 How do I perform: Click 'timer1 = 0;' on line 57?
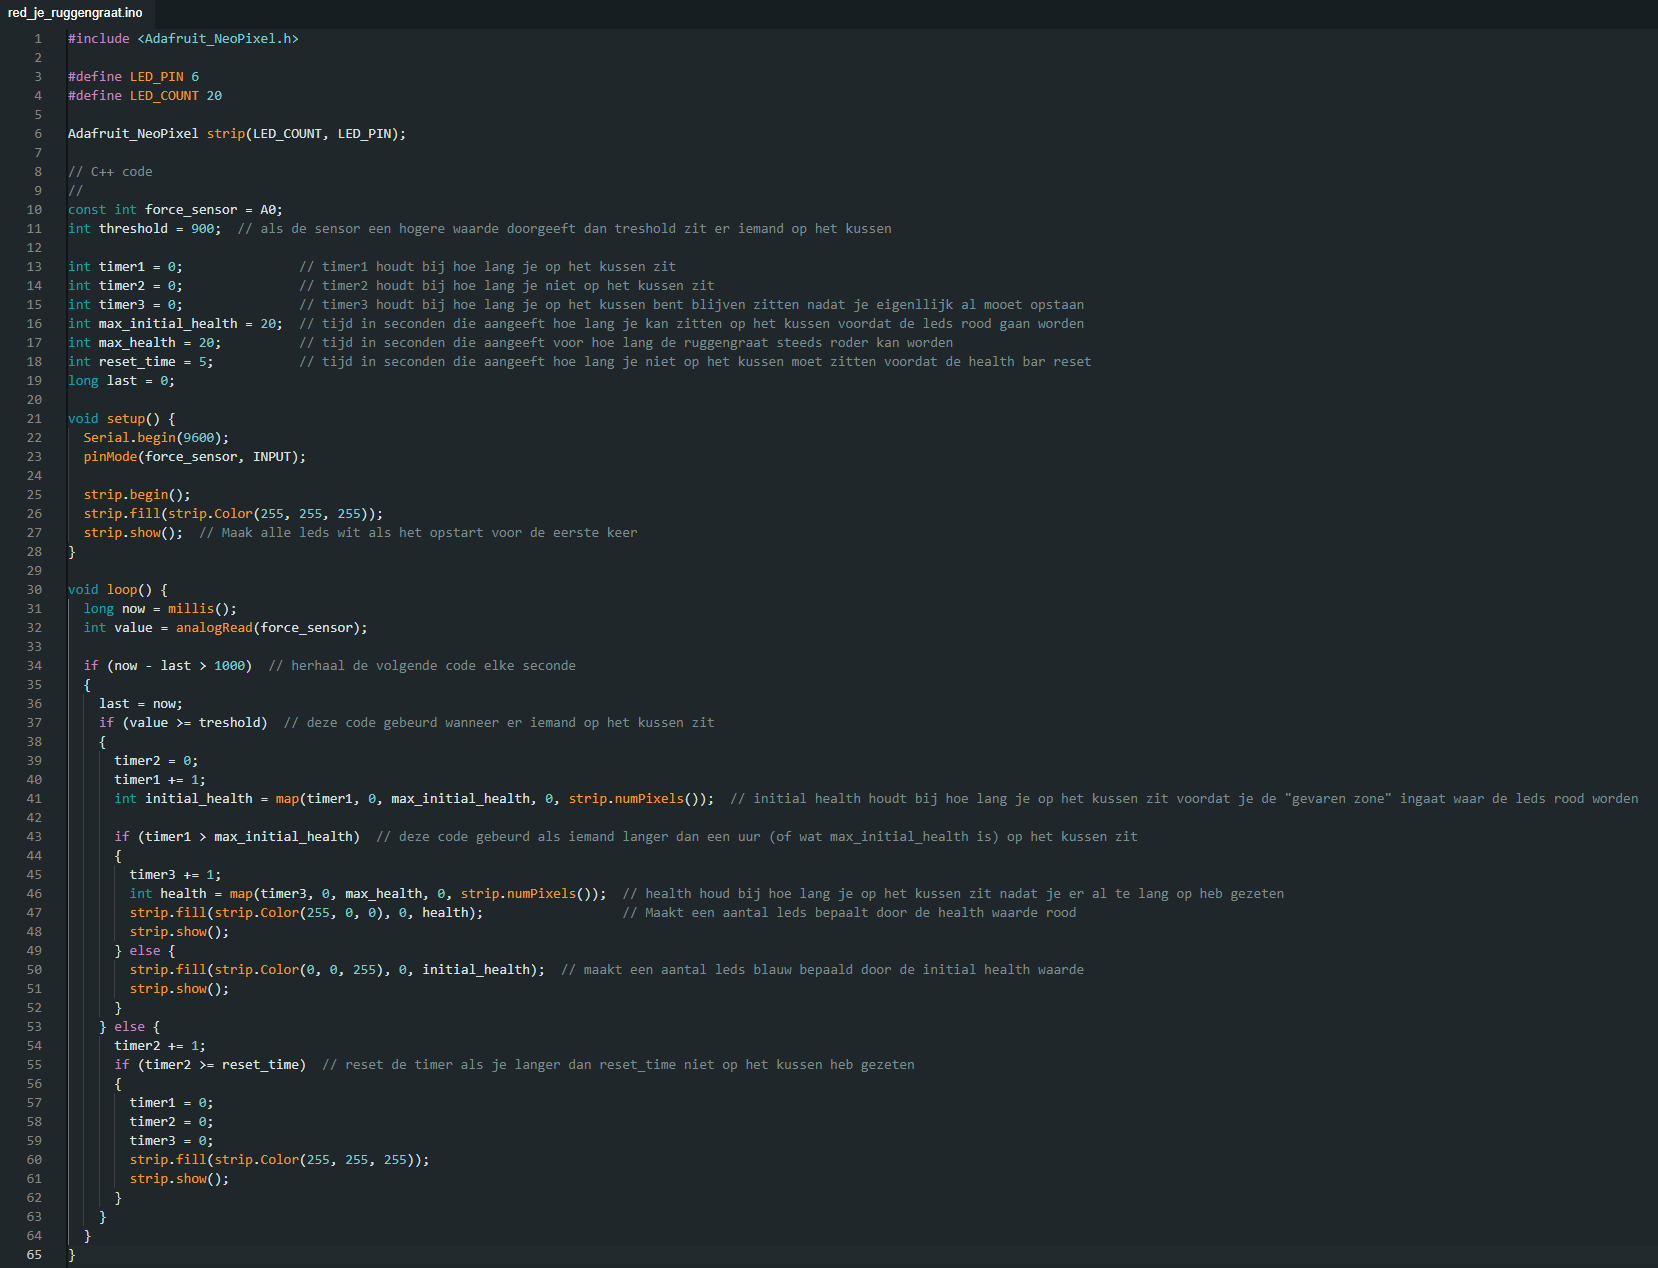(171, 1103)
